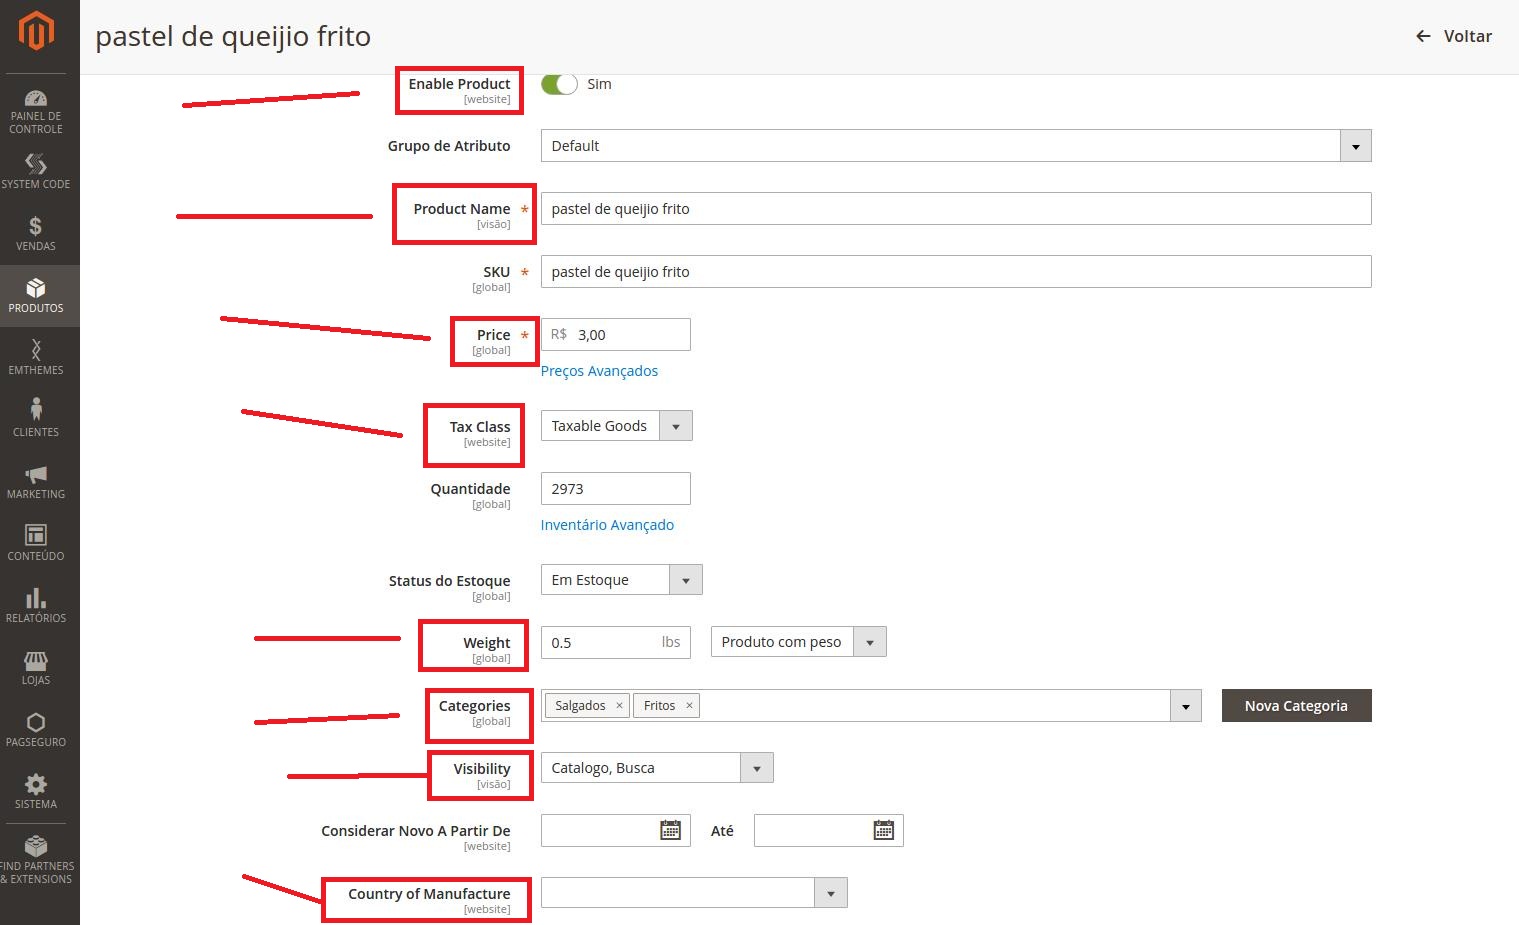Click into the Product Name field

[955, 209]
